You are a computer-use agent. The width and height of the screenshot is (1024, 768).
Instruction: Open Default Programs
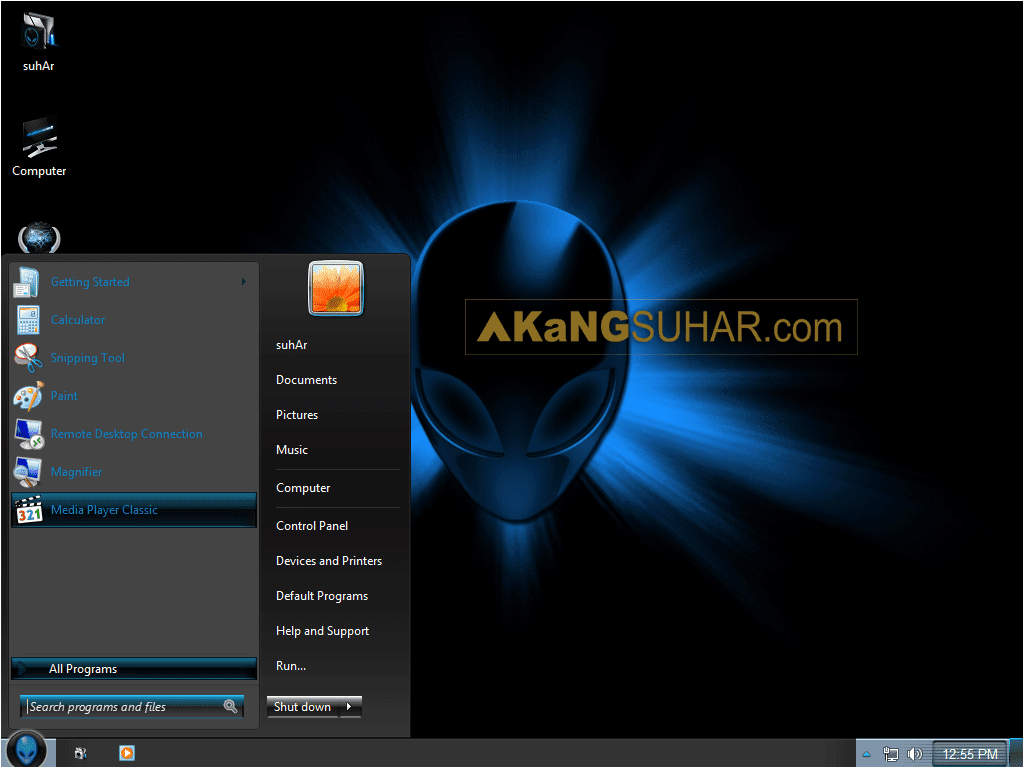tap(322, 596)
